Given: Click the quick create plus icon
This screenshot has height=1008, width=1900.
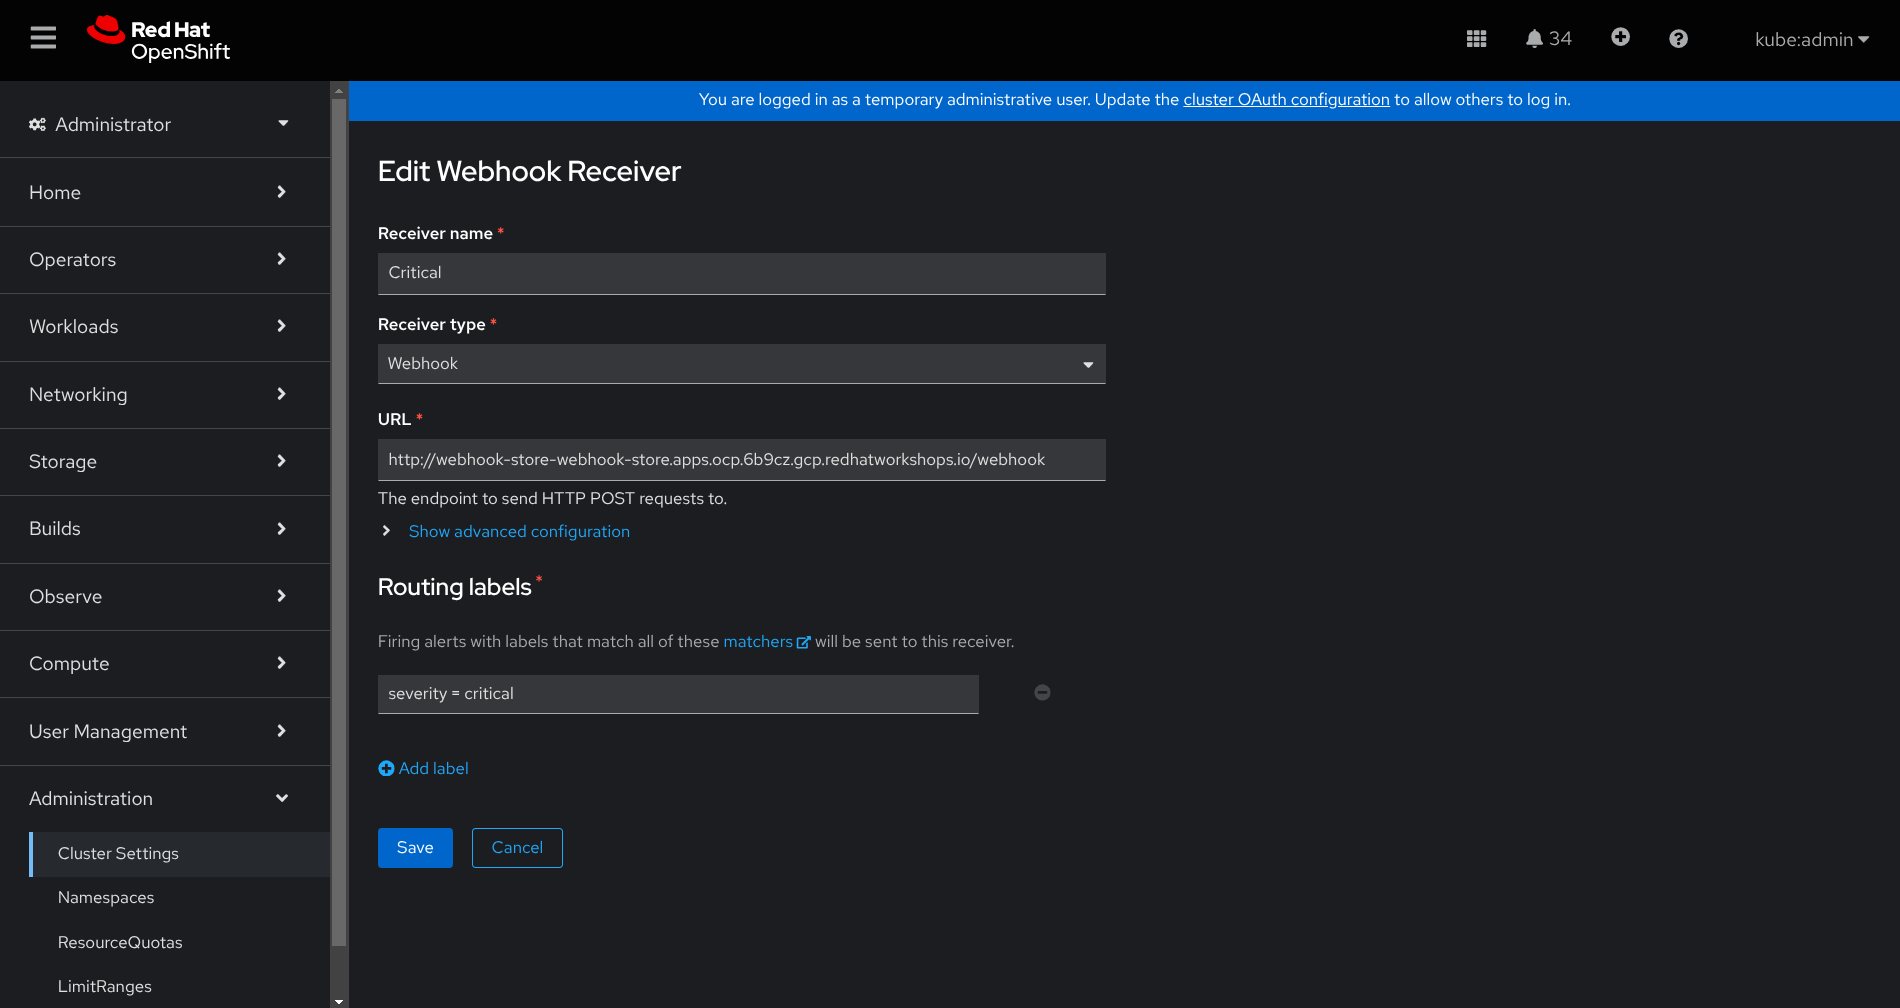Looking at the screenshot, I should click(x=1620, y=37).
